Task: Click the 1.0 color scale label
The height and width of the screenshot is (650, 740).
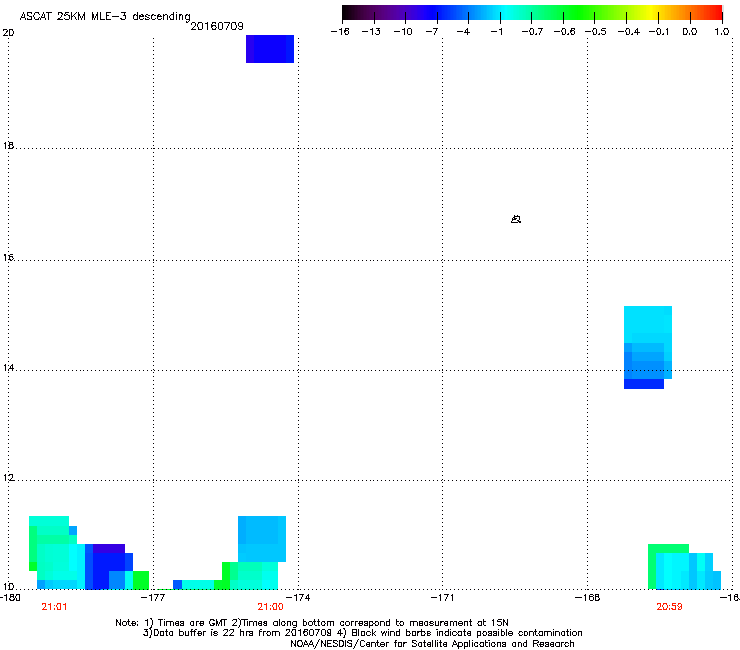Action: pyautogui.click(x=722, y=32)
